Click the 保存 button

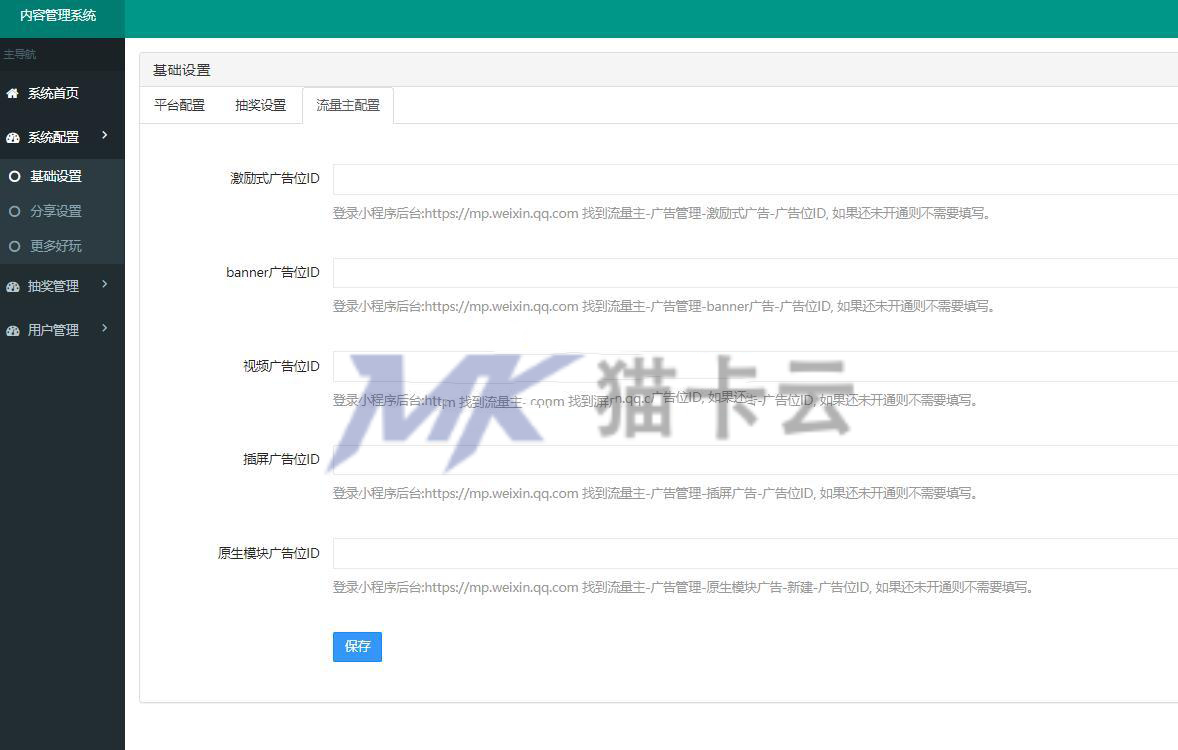click(x=358, y=646)
